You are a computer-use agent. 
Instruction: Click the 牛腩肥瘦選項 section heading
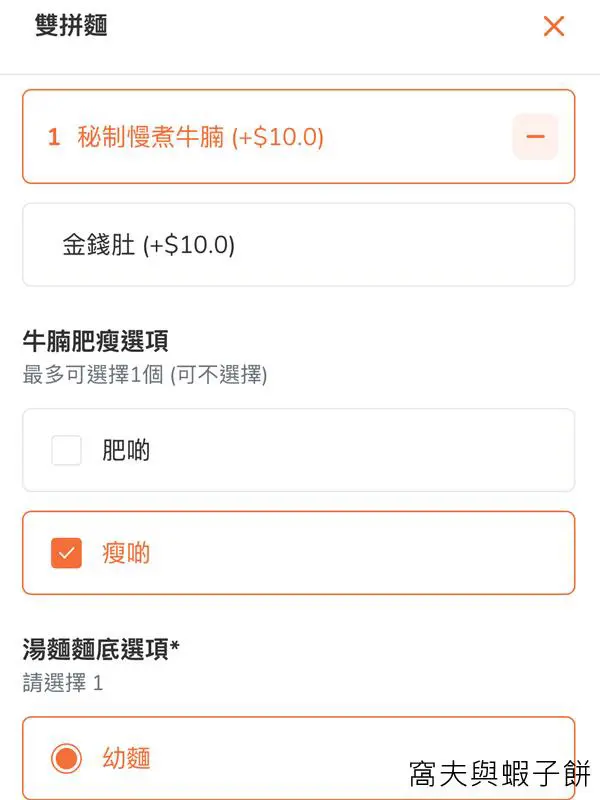click(x=95, y=341)
